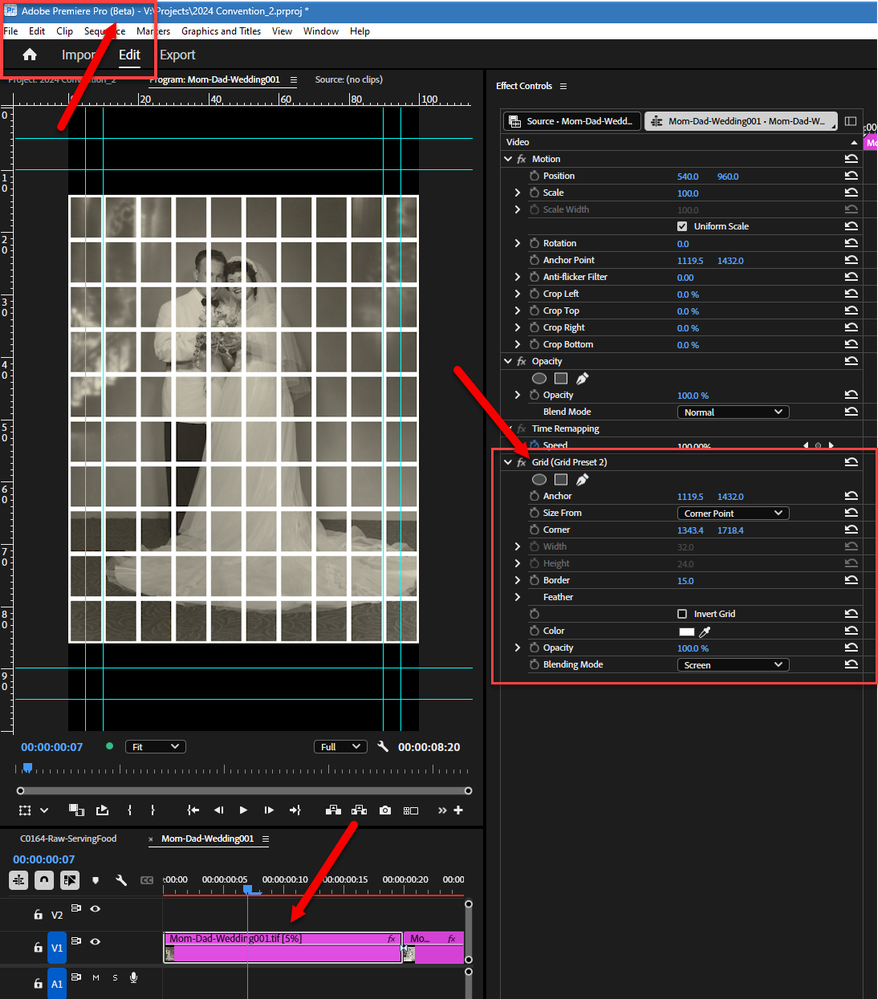Image resolution: width=878 pixels, height=999 pixels.
Task: Reset the Border parameter
Action: coord(851,580)
